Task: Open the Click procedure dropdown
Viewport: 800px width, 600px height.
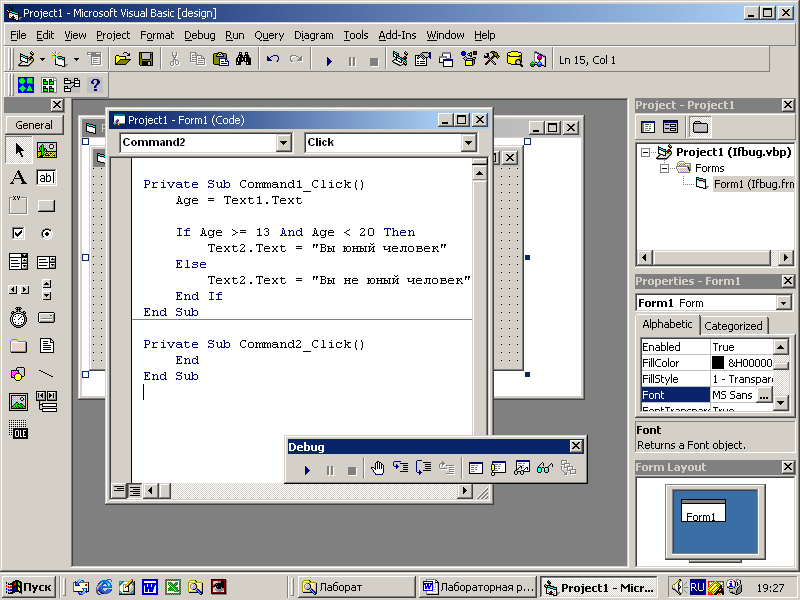Action: point(468,143)
